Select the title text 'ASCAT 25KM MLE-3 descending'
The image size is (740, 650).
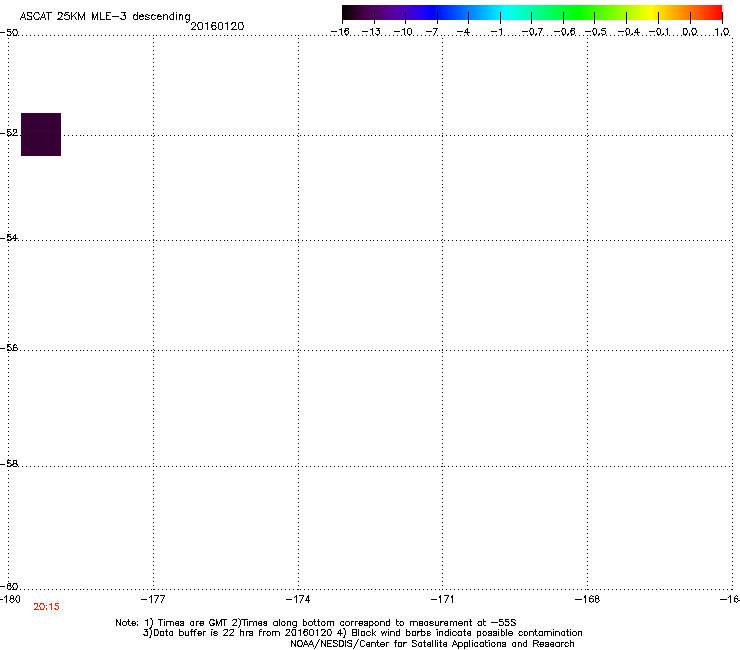click(x=105, y=16)
